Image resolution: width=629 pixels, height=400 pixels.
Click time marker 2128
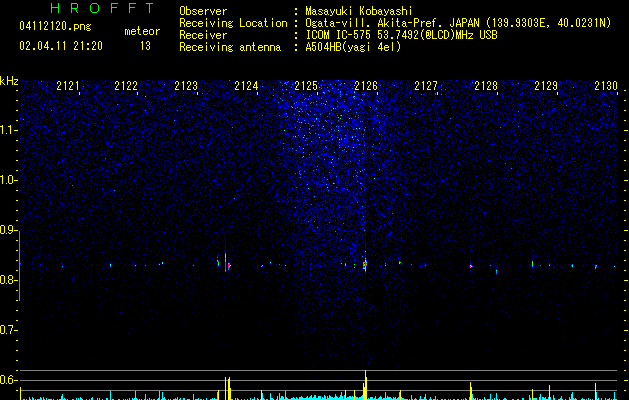(486, 86)
